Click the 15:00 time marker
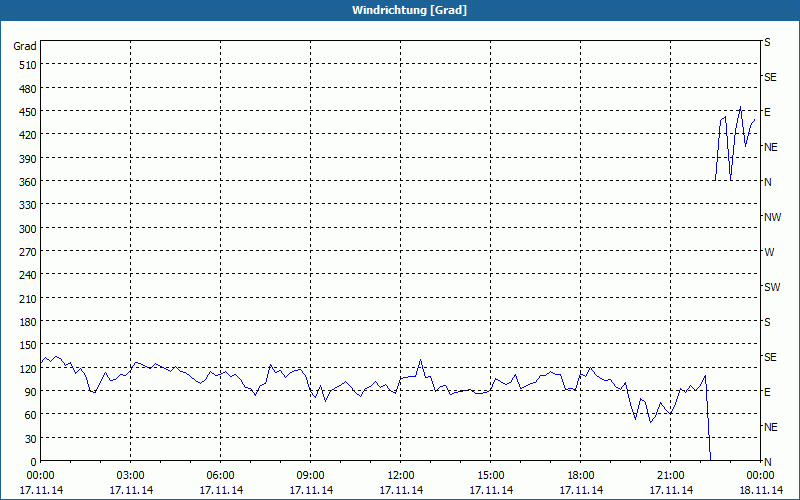 (x=491, y=475)
